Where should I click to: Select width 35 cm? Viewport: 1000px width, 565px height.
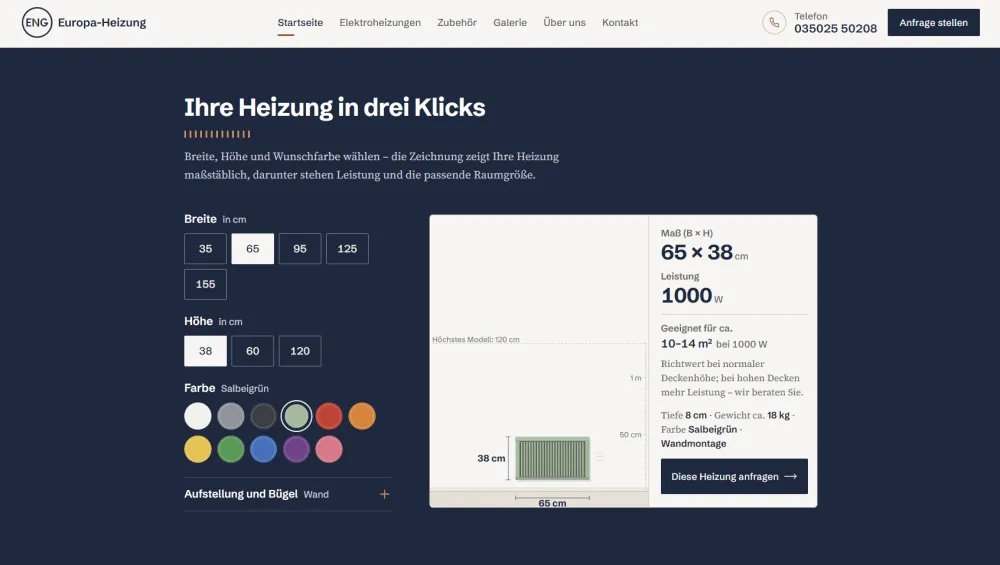pos(205,249)
